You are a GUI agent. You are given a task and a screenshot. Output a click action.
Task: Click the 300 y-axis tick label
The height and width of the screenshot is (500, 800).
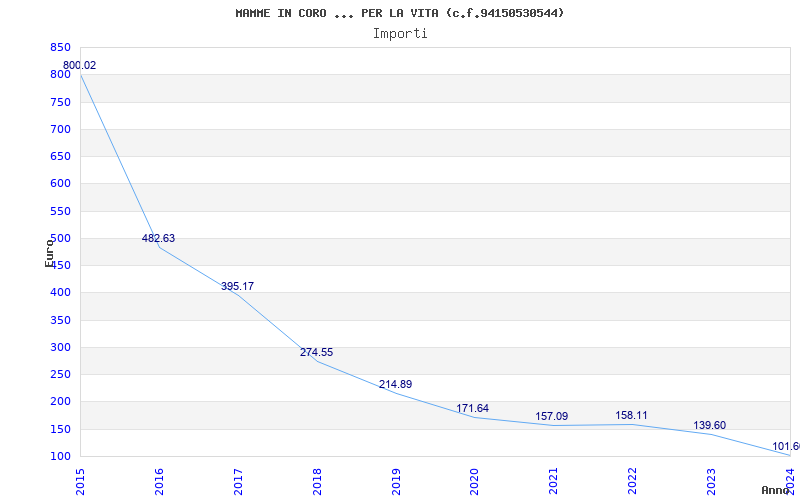[60, 347]
